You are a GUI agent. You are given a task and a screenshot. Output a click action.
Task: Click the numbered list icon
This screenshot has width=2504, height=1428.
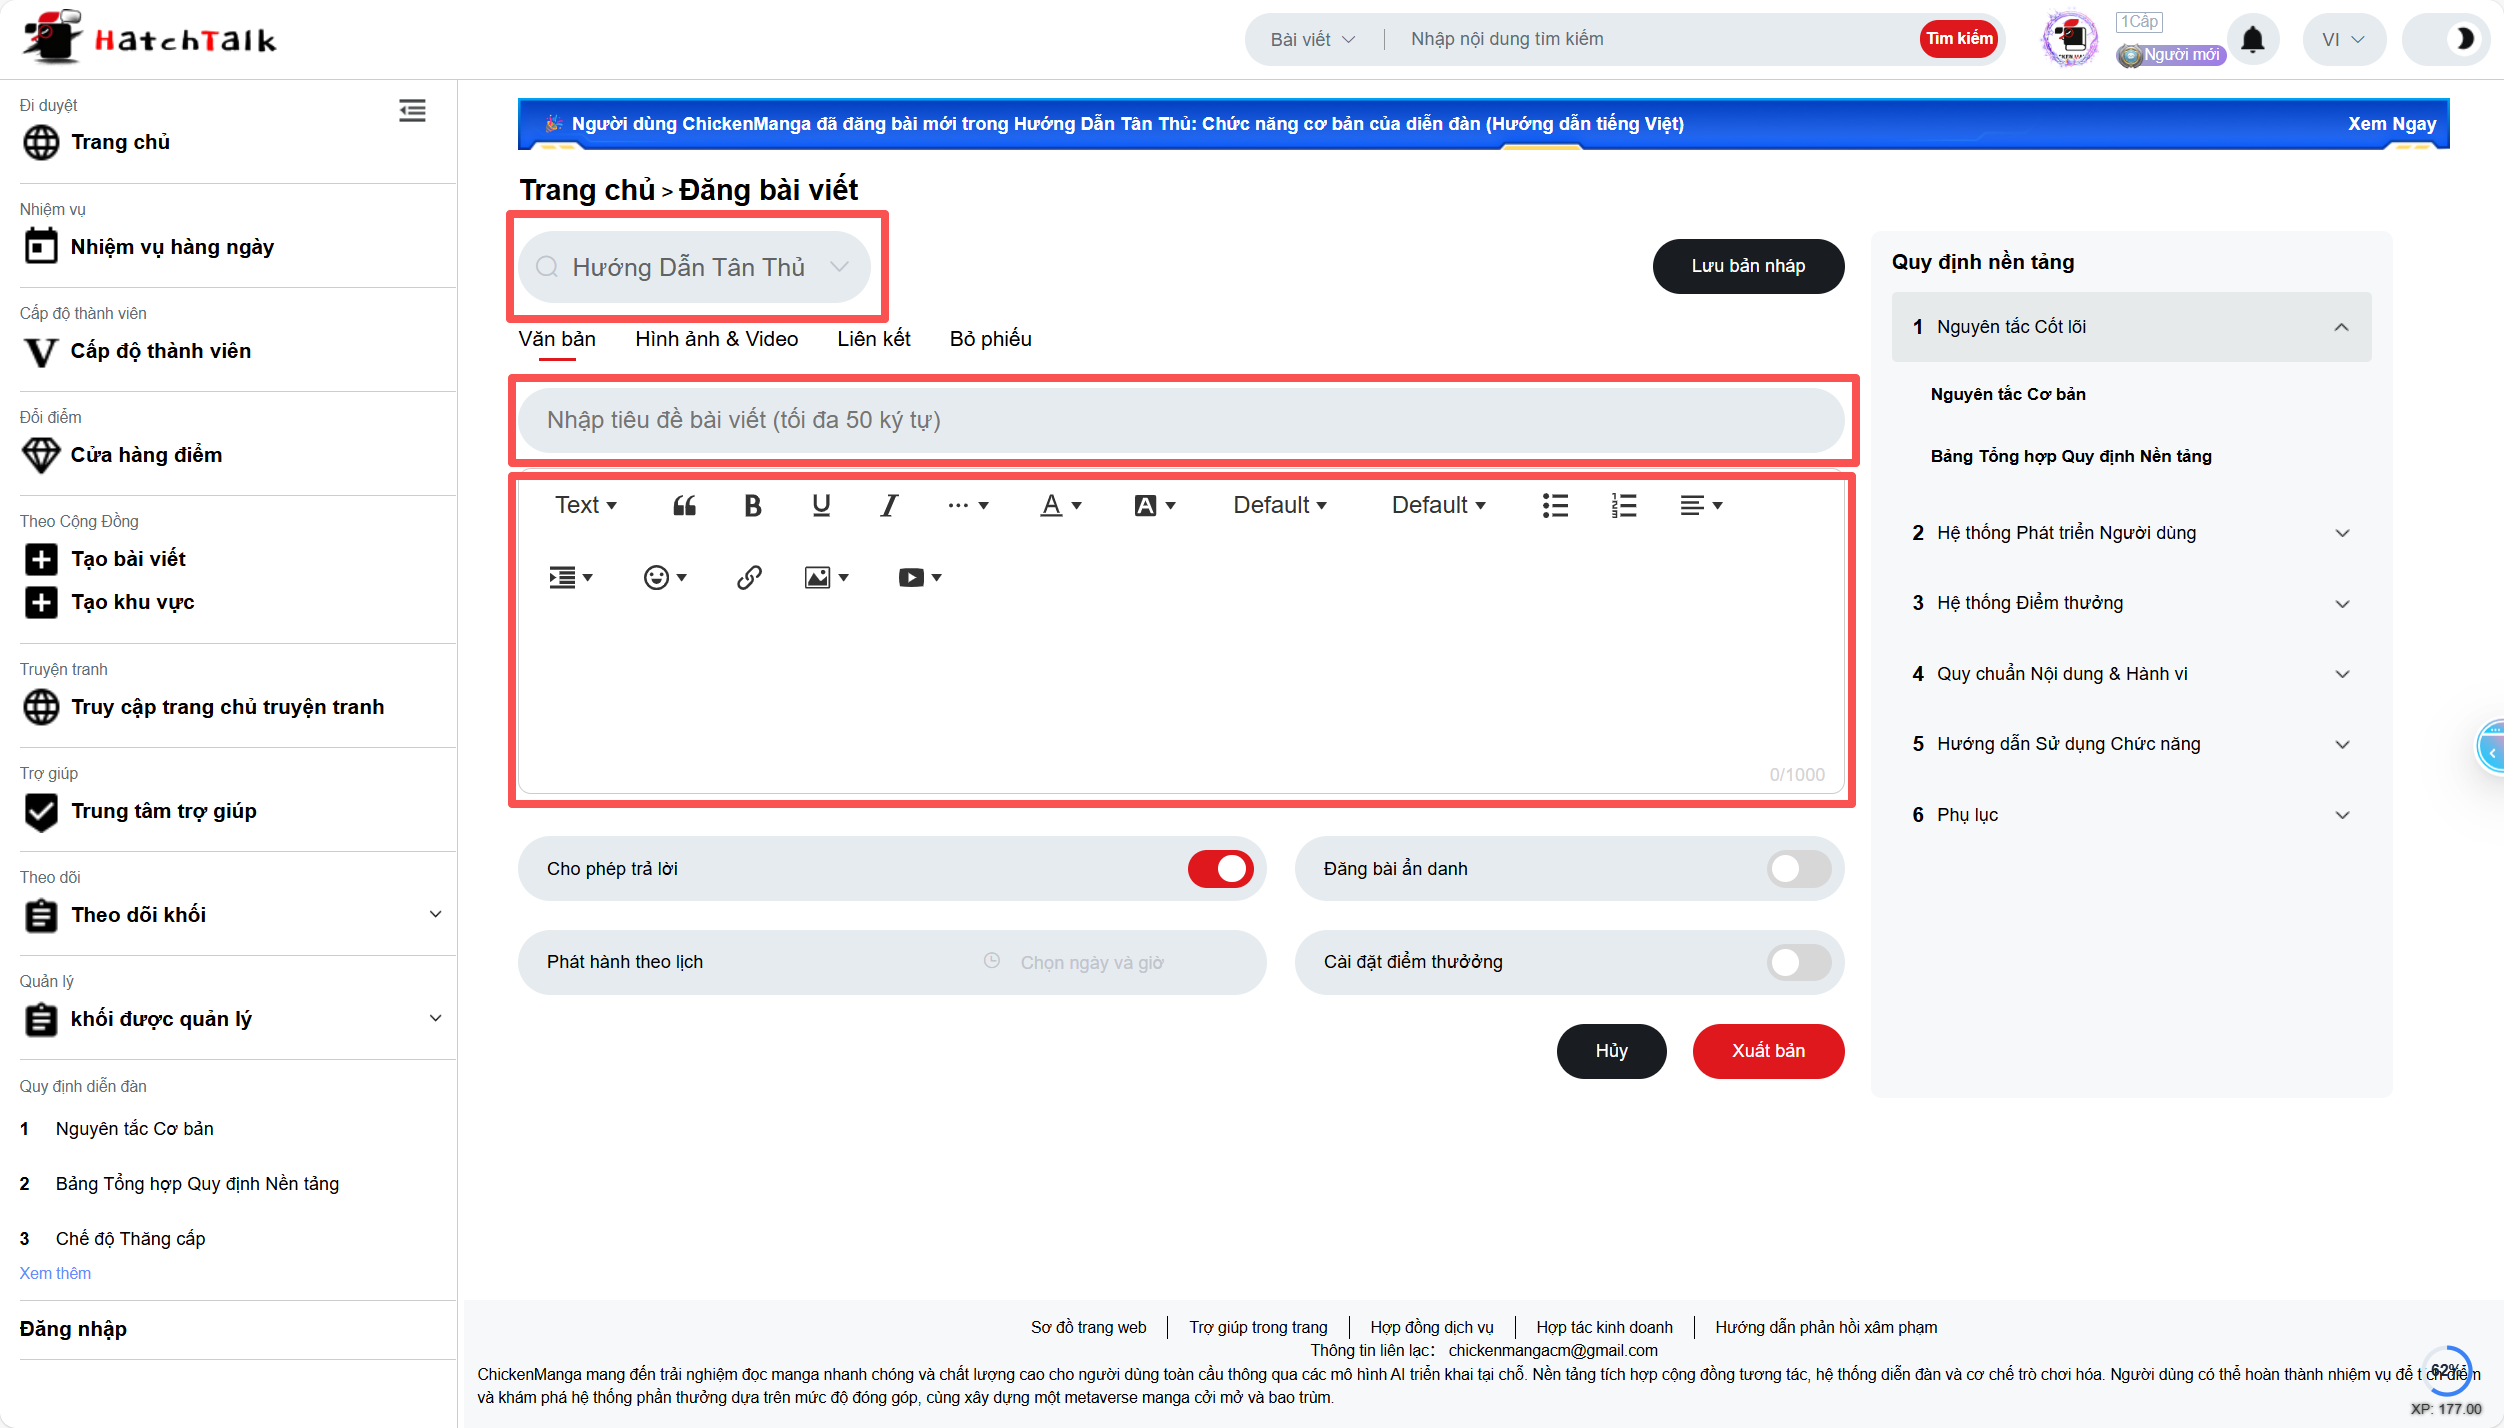(1624, 506)
